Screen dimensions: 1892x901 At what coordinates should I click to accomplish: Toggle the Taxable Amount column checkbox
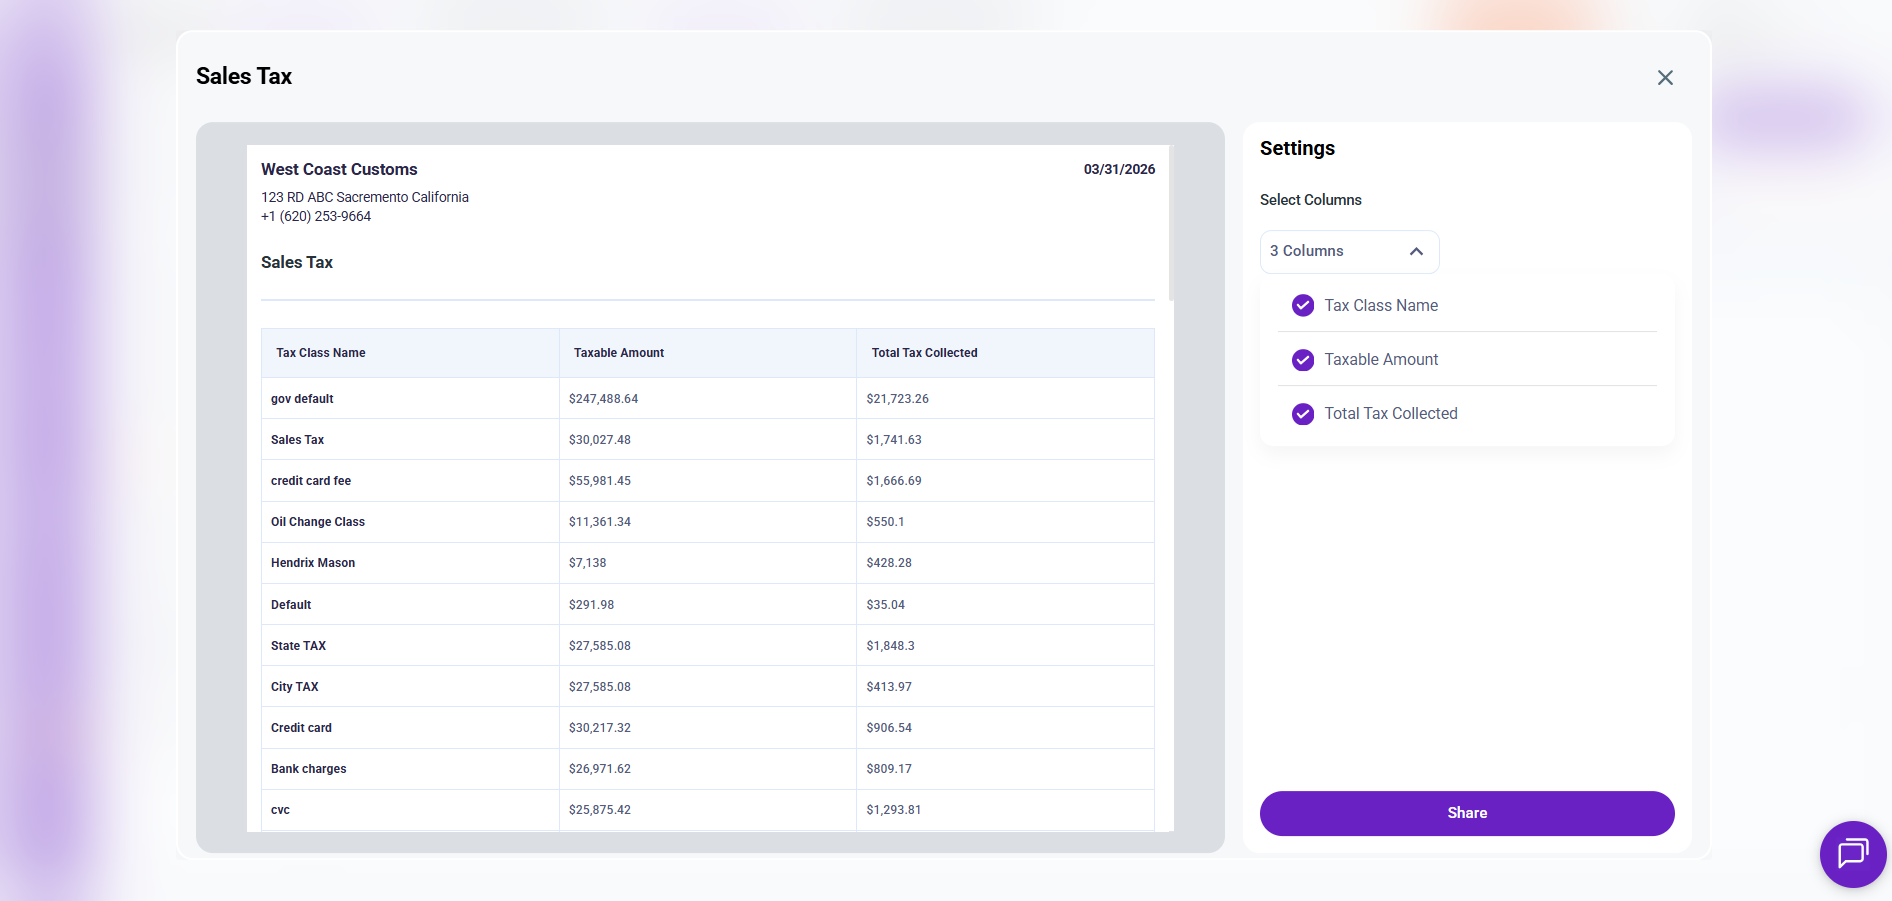click(1303, 360)
